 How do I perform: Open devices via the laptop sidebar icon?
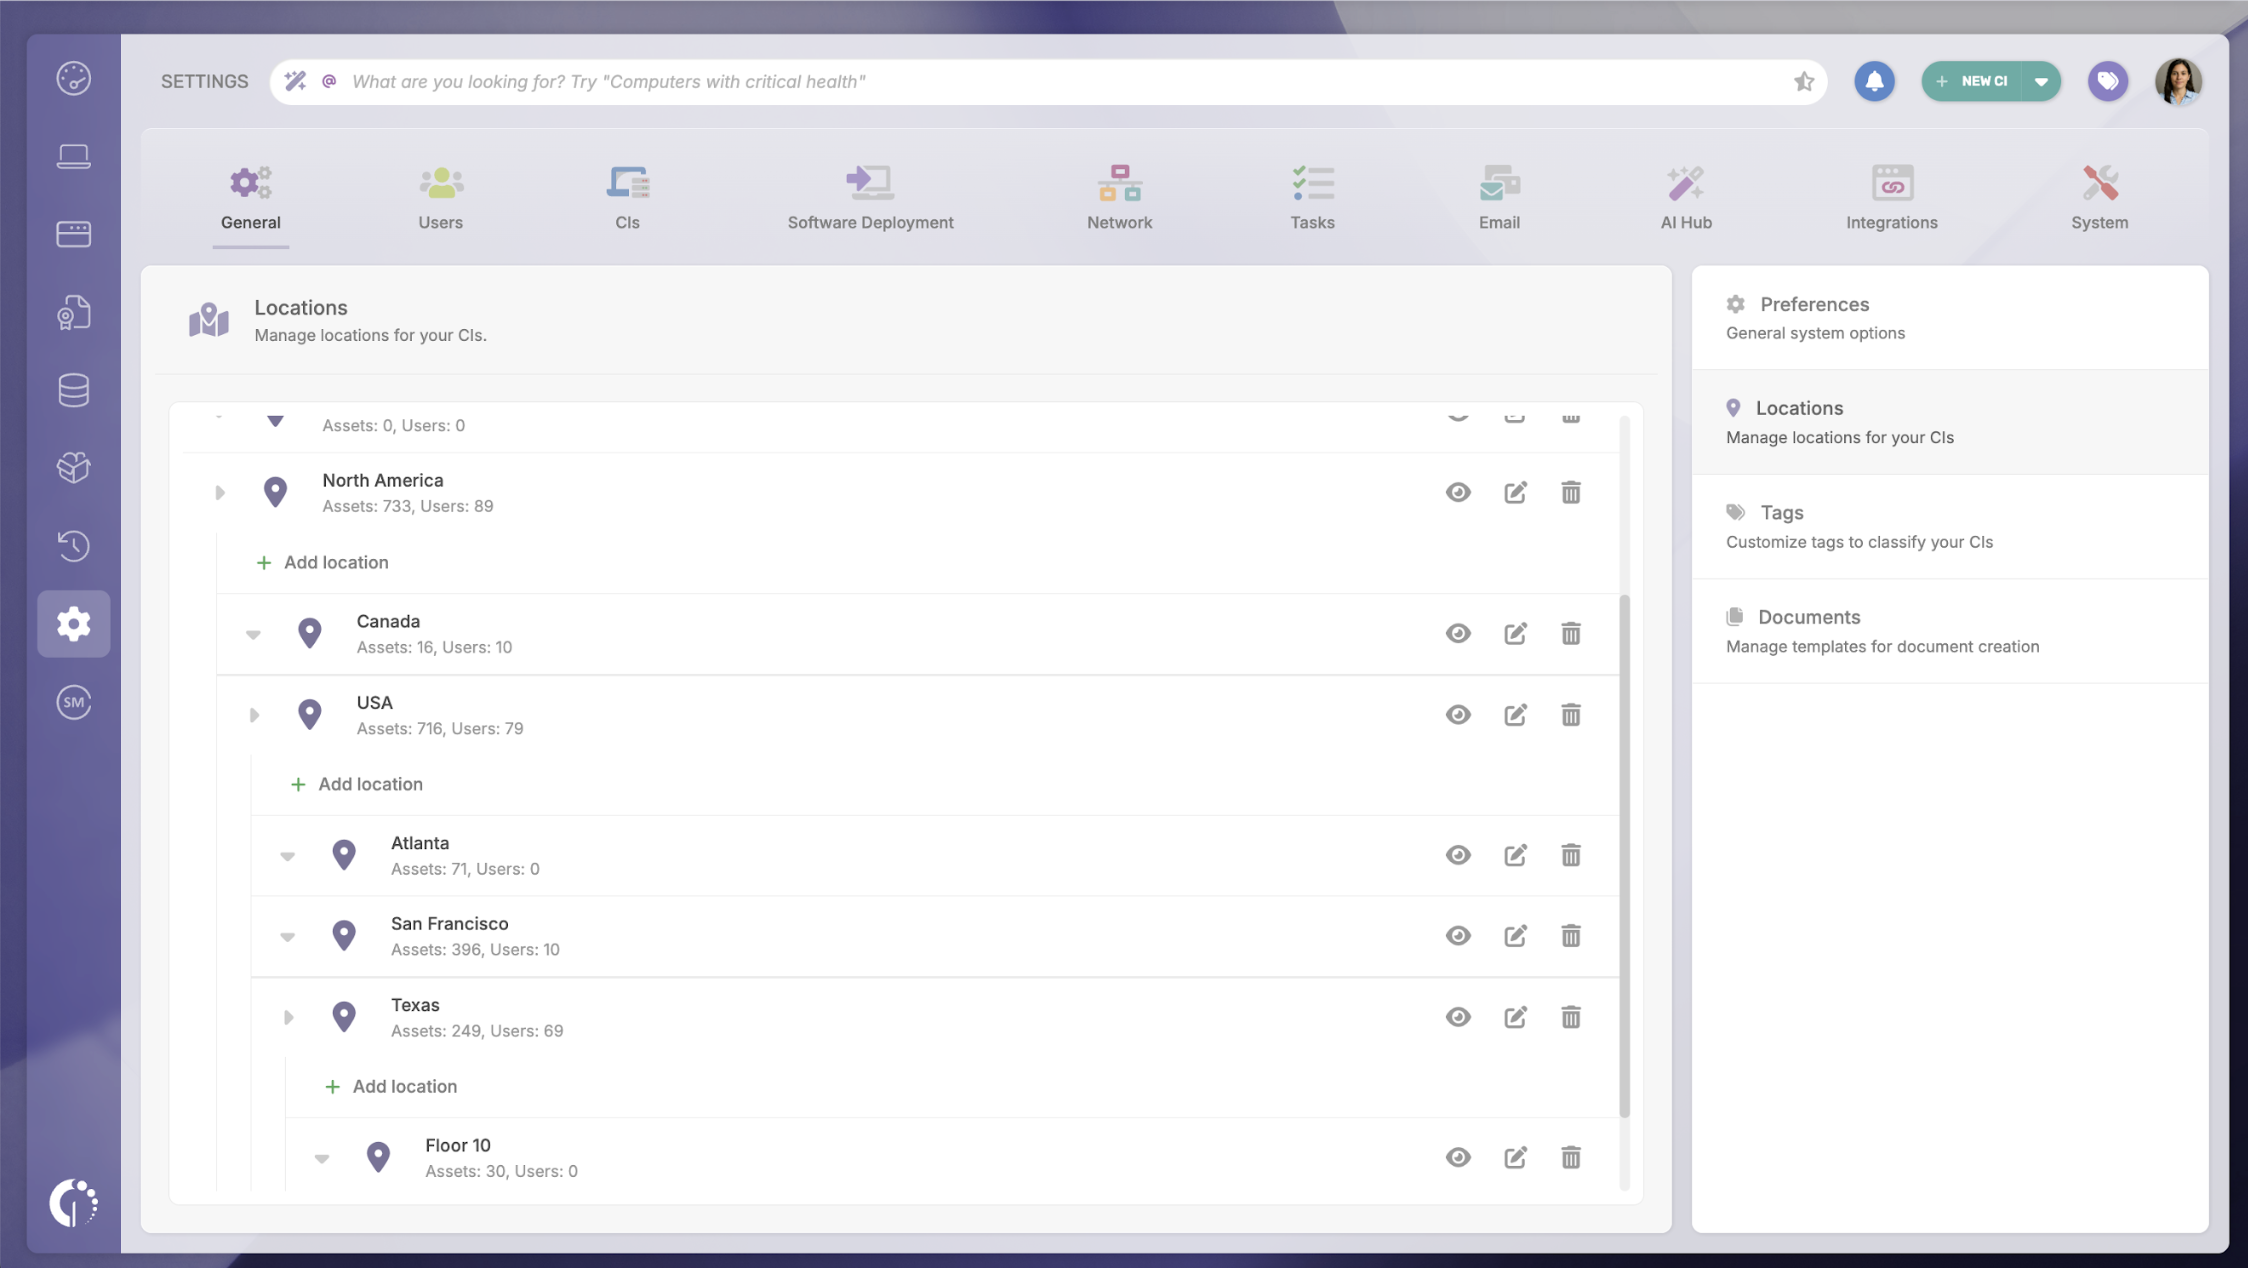click(74, 155)
